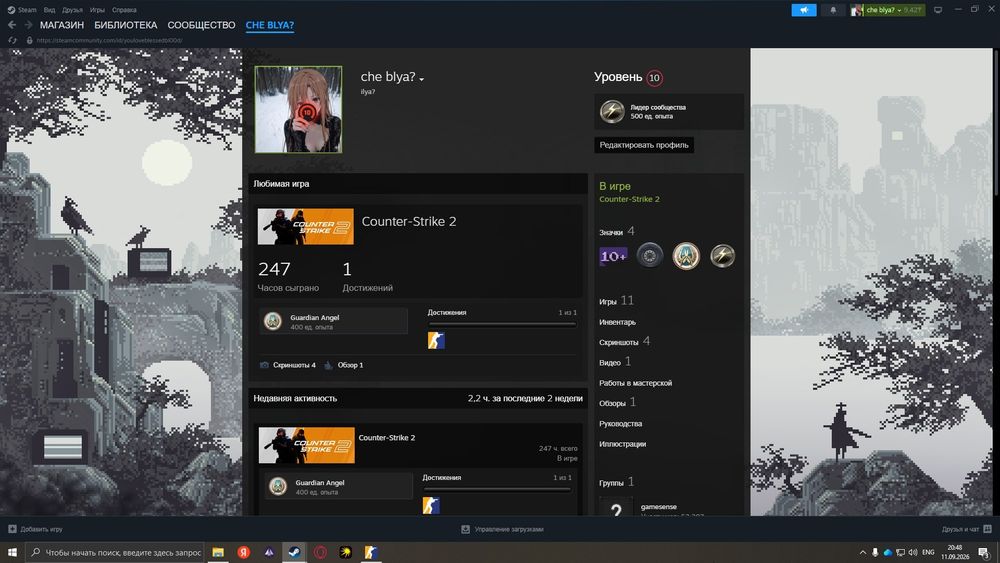1000x563 pixels.
Task: Switch to Big Picture mode icon
Action: tap(938, 10)
